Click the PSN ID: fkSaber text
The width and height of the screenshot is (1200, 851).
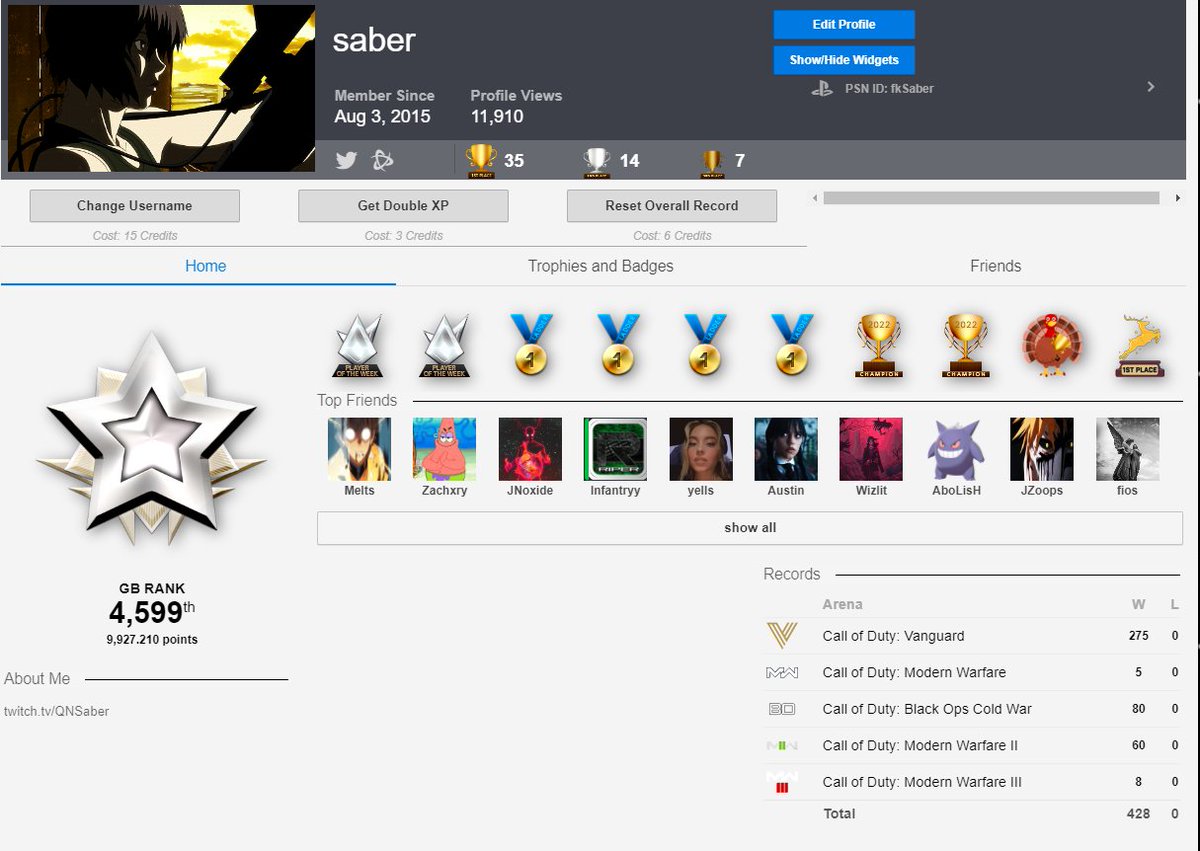click(889, 88)
